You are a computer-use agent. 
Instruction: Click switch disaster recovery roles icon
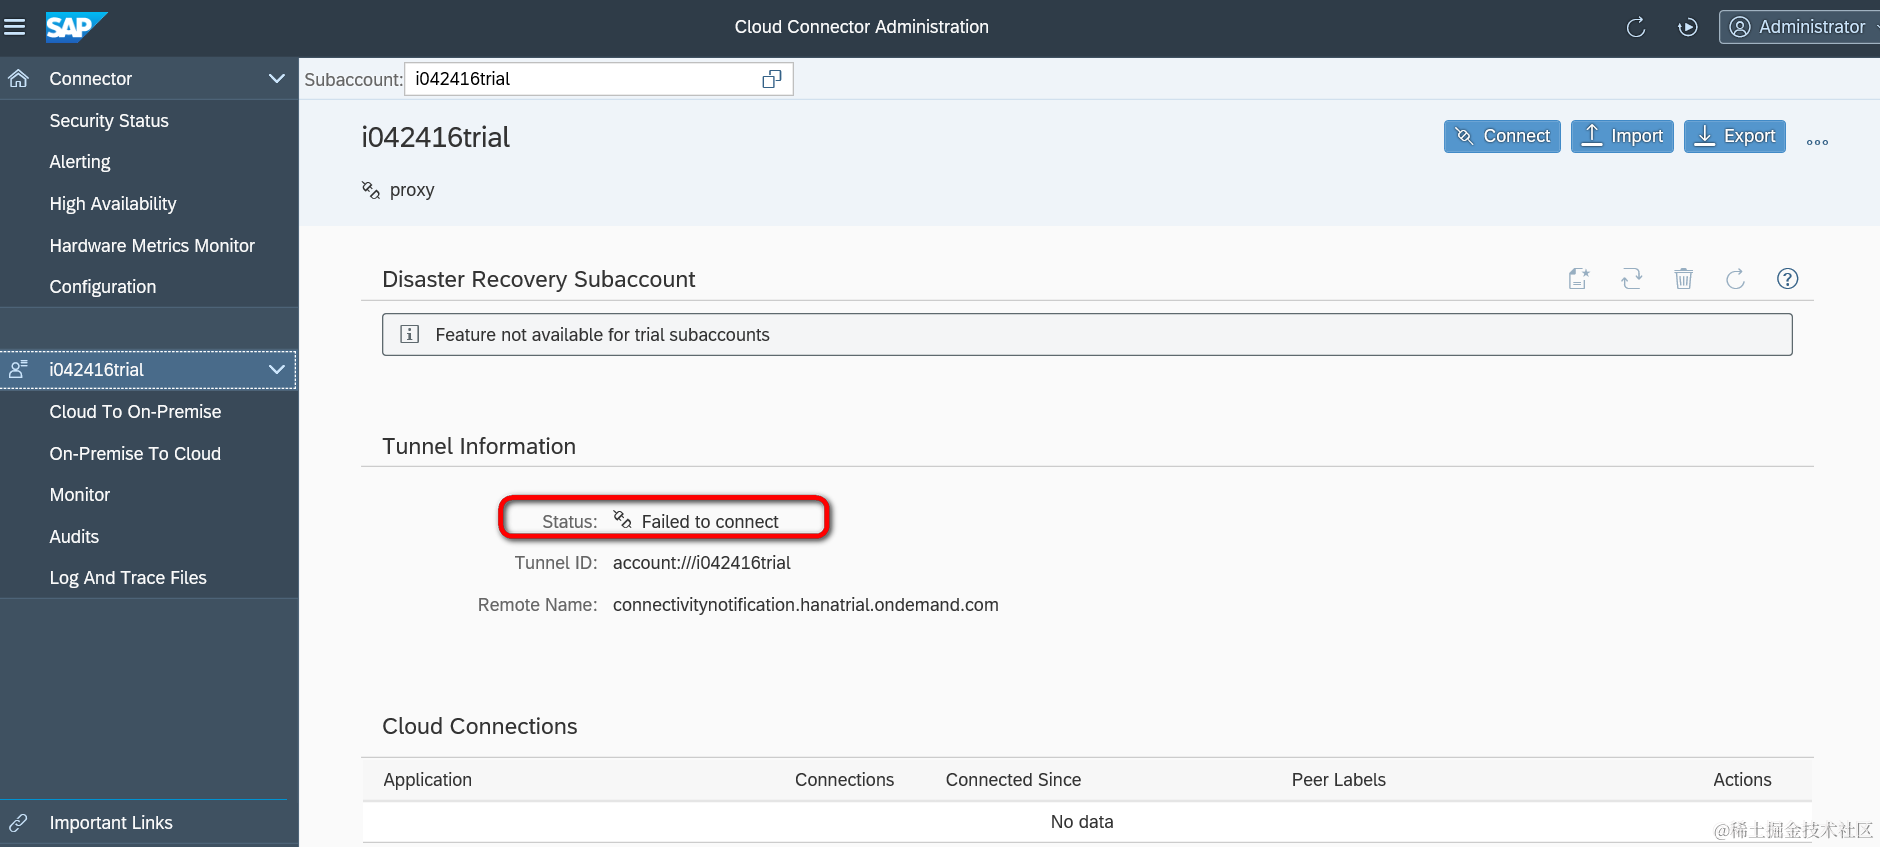[1632, 279]
